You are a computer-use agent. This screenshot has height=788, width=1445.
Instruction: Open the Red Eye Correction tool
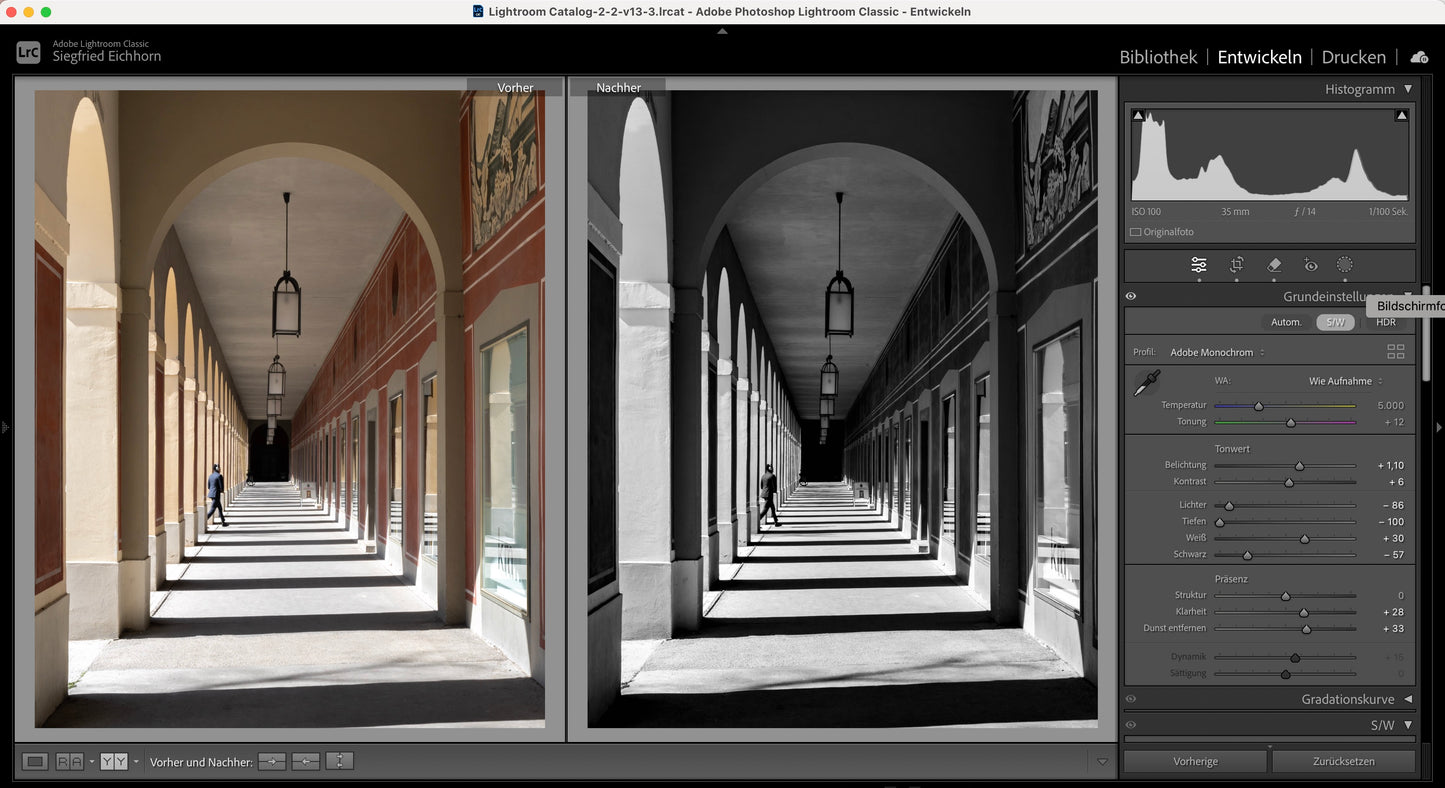click(x=1310, y=265)
